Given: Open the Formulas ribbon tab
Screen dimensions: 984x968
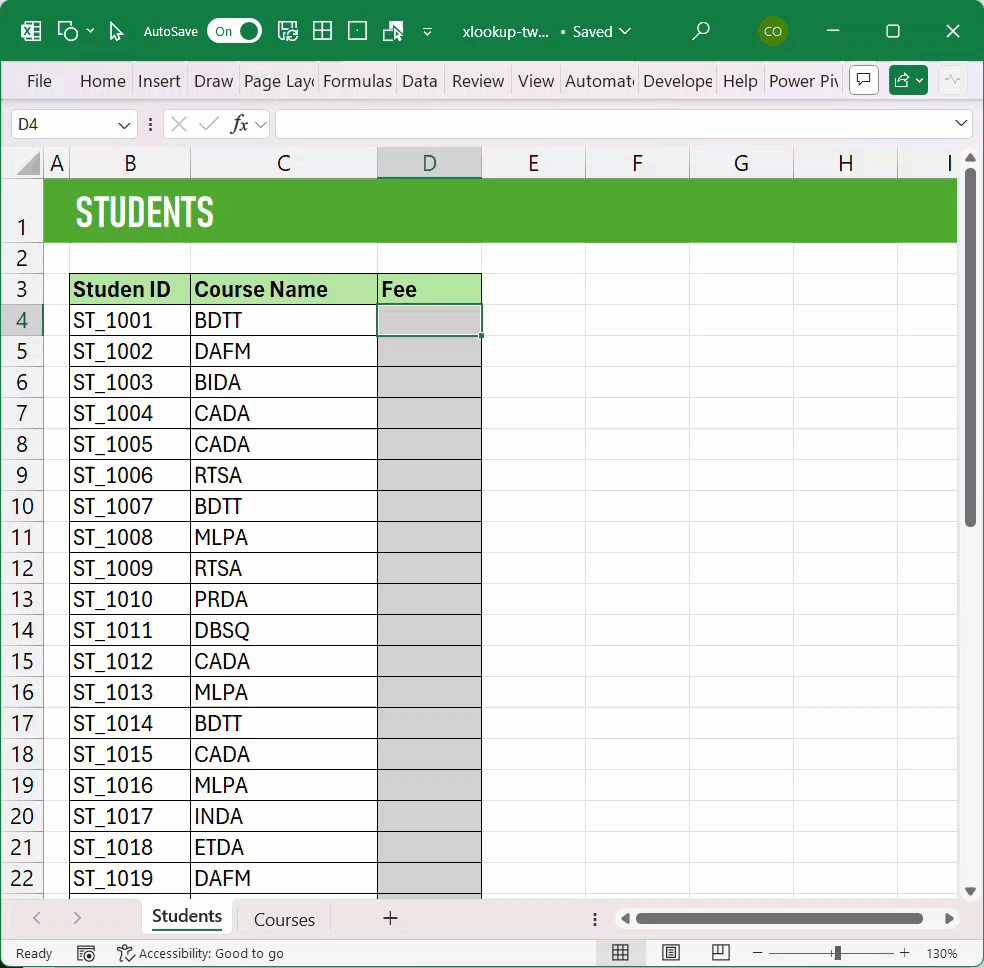Looking at the screenshot, I should pyautogui.click(x=357, y=81).
